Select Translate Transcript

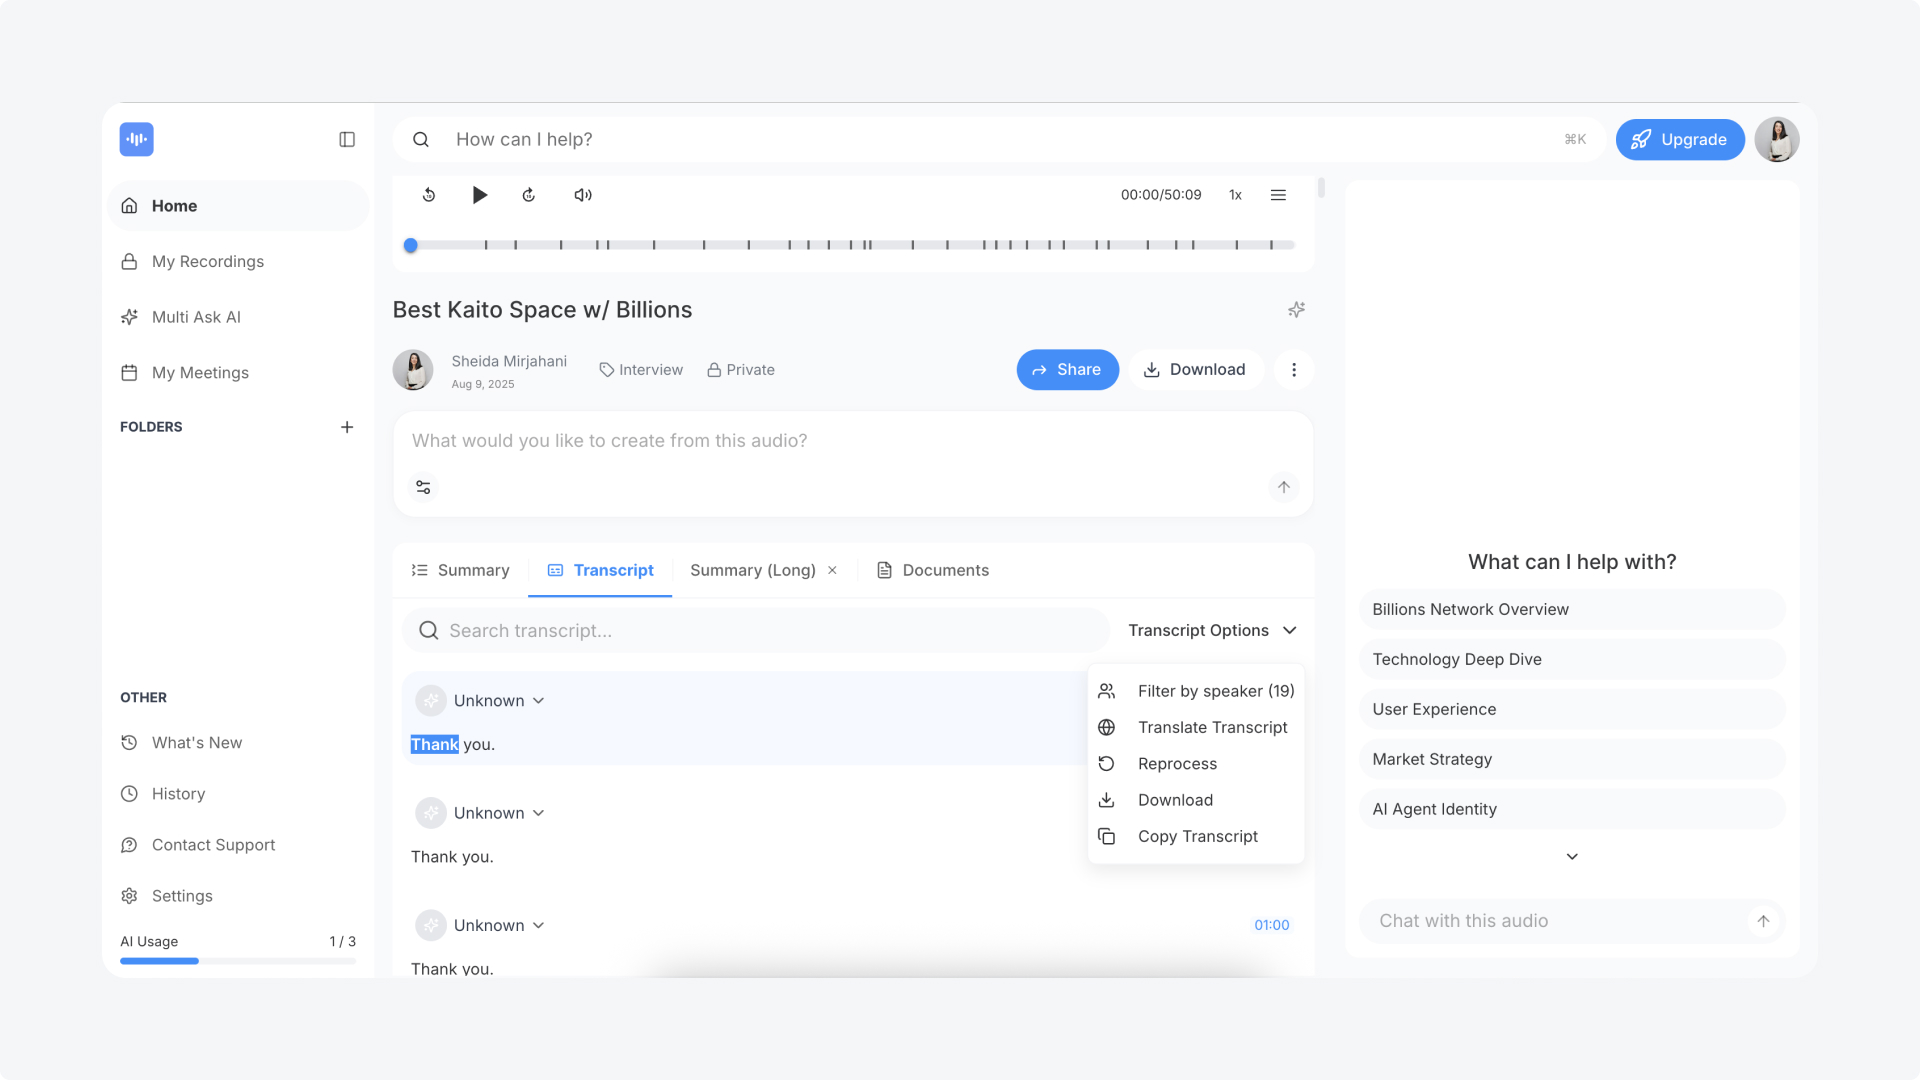pyautogui.click(x=1196, y=728)
